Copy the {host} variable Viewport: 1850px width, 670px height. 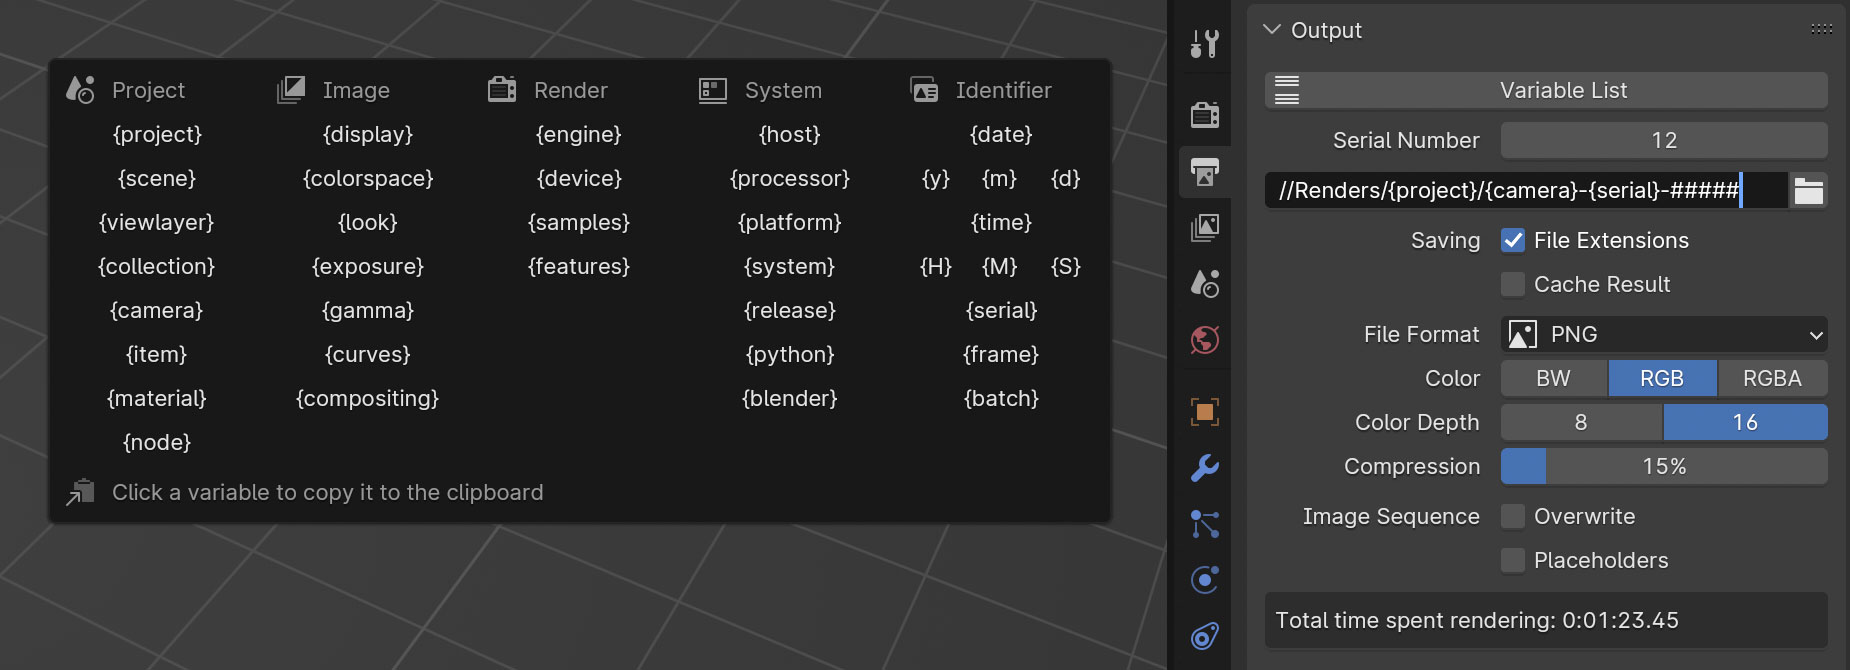tap(790, 134)
